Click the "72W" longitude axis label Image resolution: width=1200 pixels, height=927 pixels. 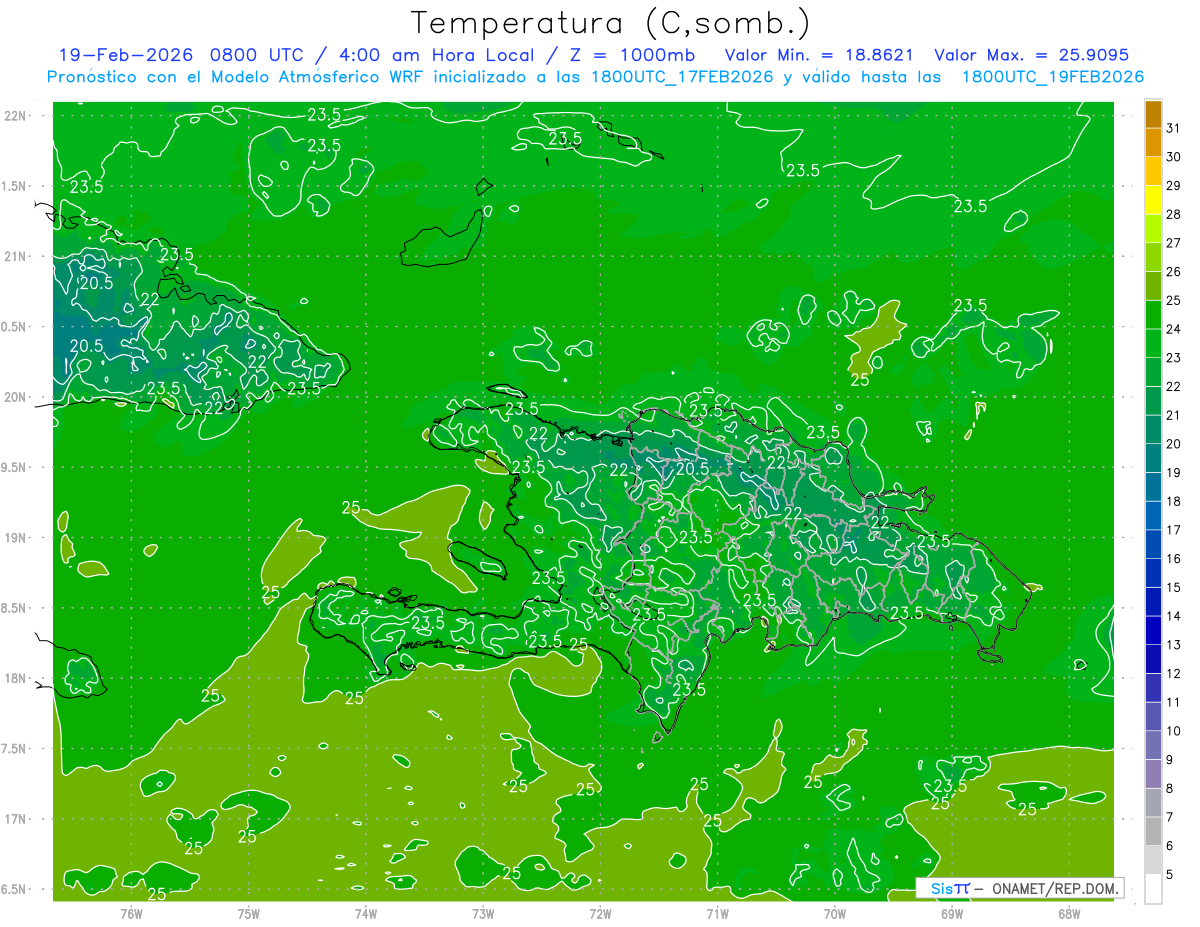point(600,913)
